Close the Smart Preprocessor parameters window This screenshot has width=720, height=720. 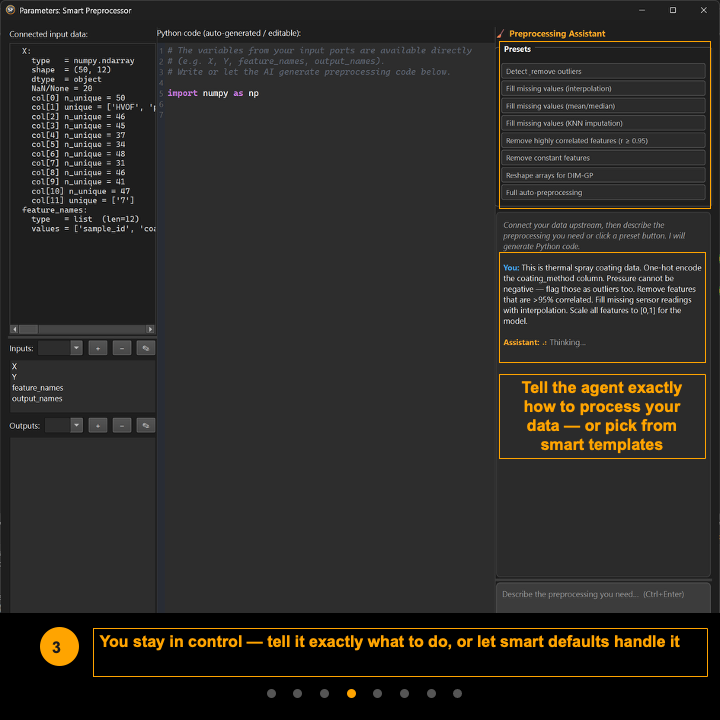pyautogui.click(x=703, y=10)
